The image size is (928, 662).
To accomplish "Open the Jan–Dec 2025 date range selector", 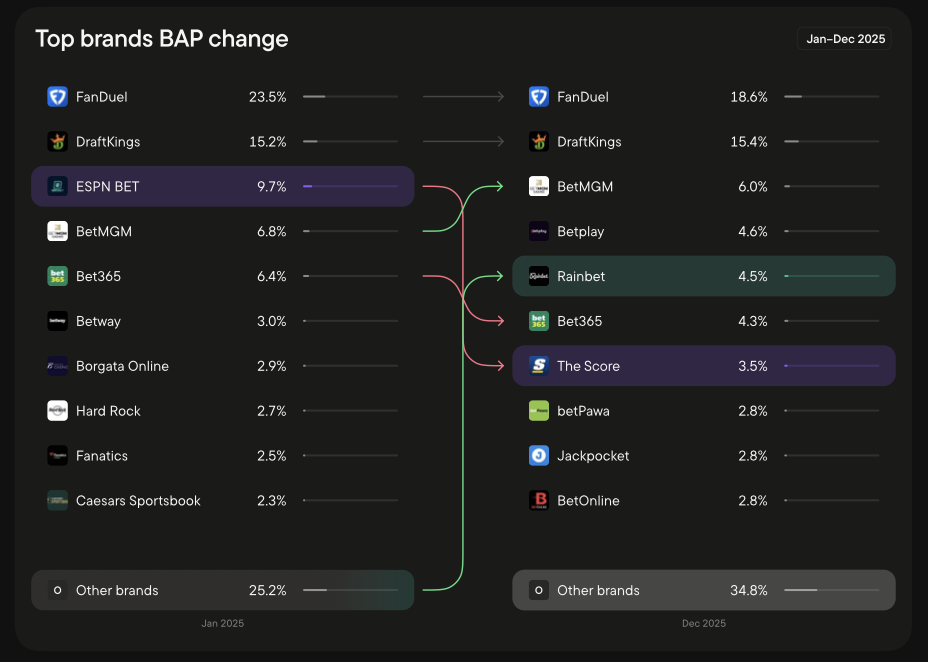I will [844, 39].
